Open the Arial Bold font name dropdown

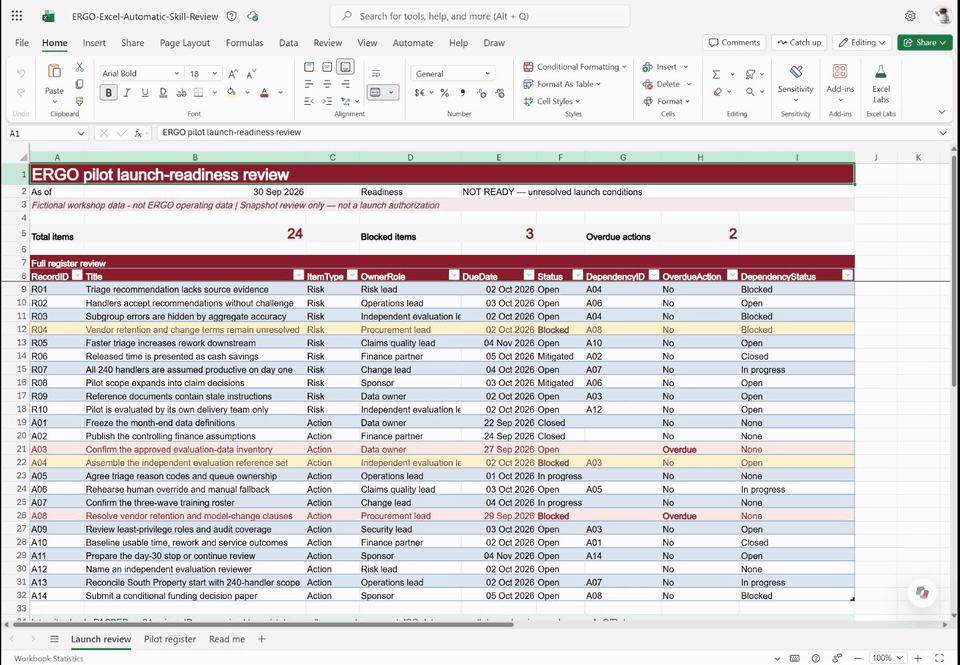176,73
